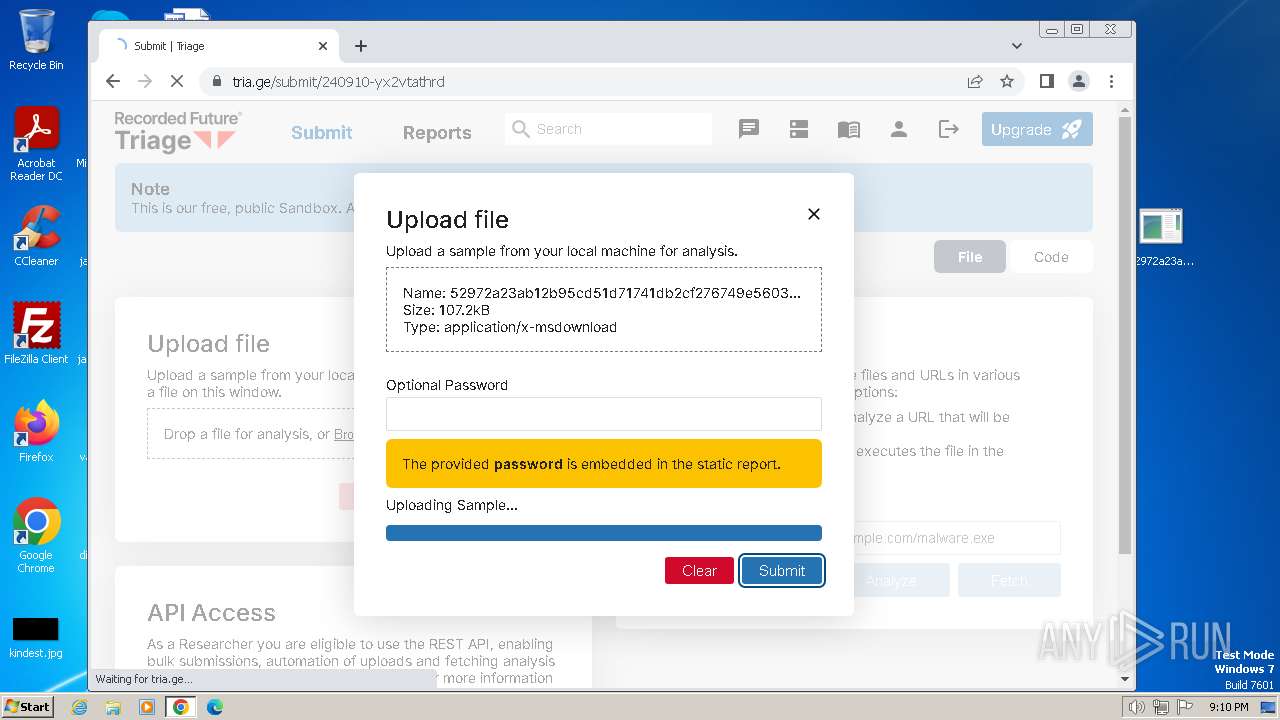Select the 52972a23a desktop file

pyautogui.click(x=1162, y=238)
